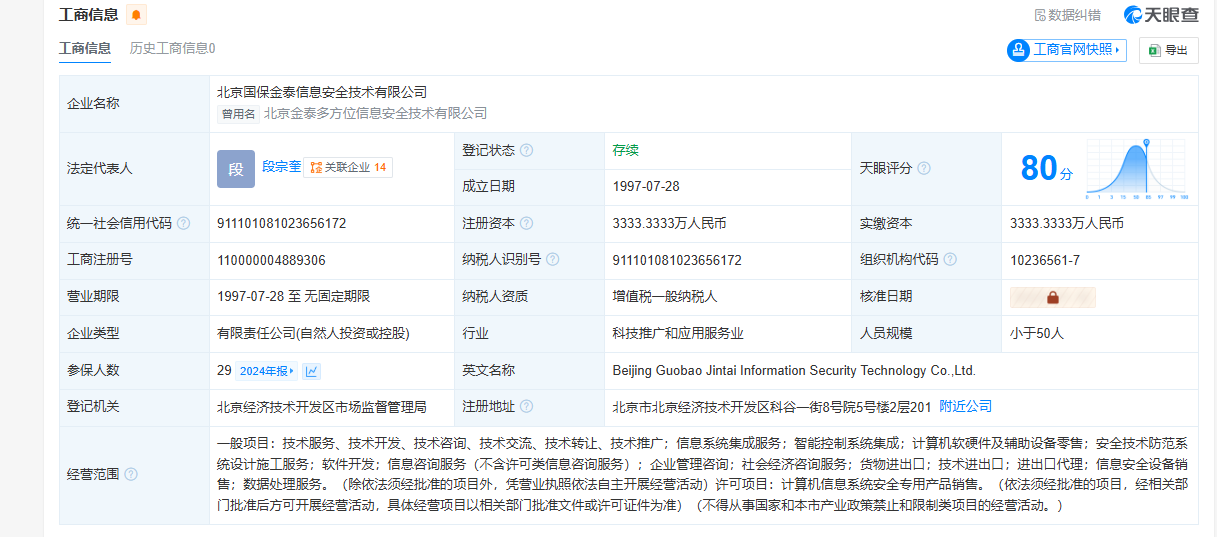Click the 天眼查 logo
Screen dimensions: 1217x537
point(1161,15)
